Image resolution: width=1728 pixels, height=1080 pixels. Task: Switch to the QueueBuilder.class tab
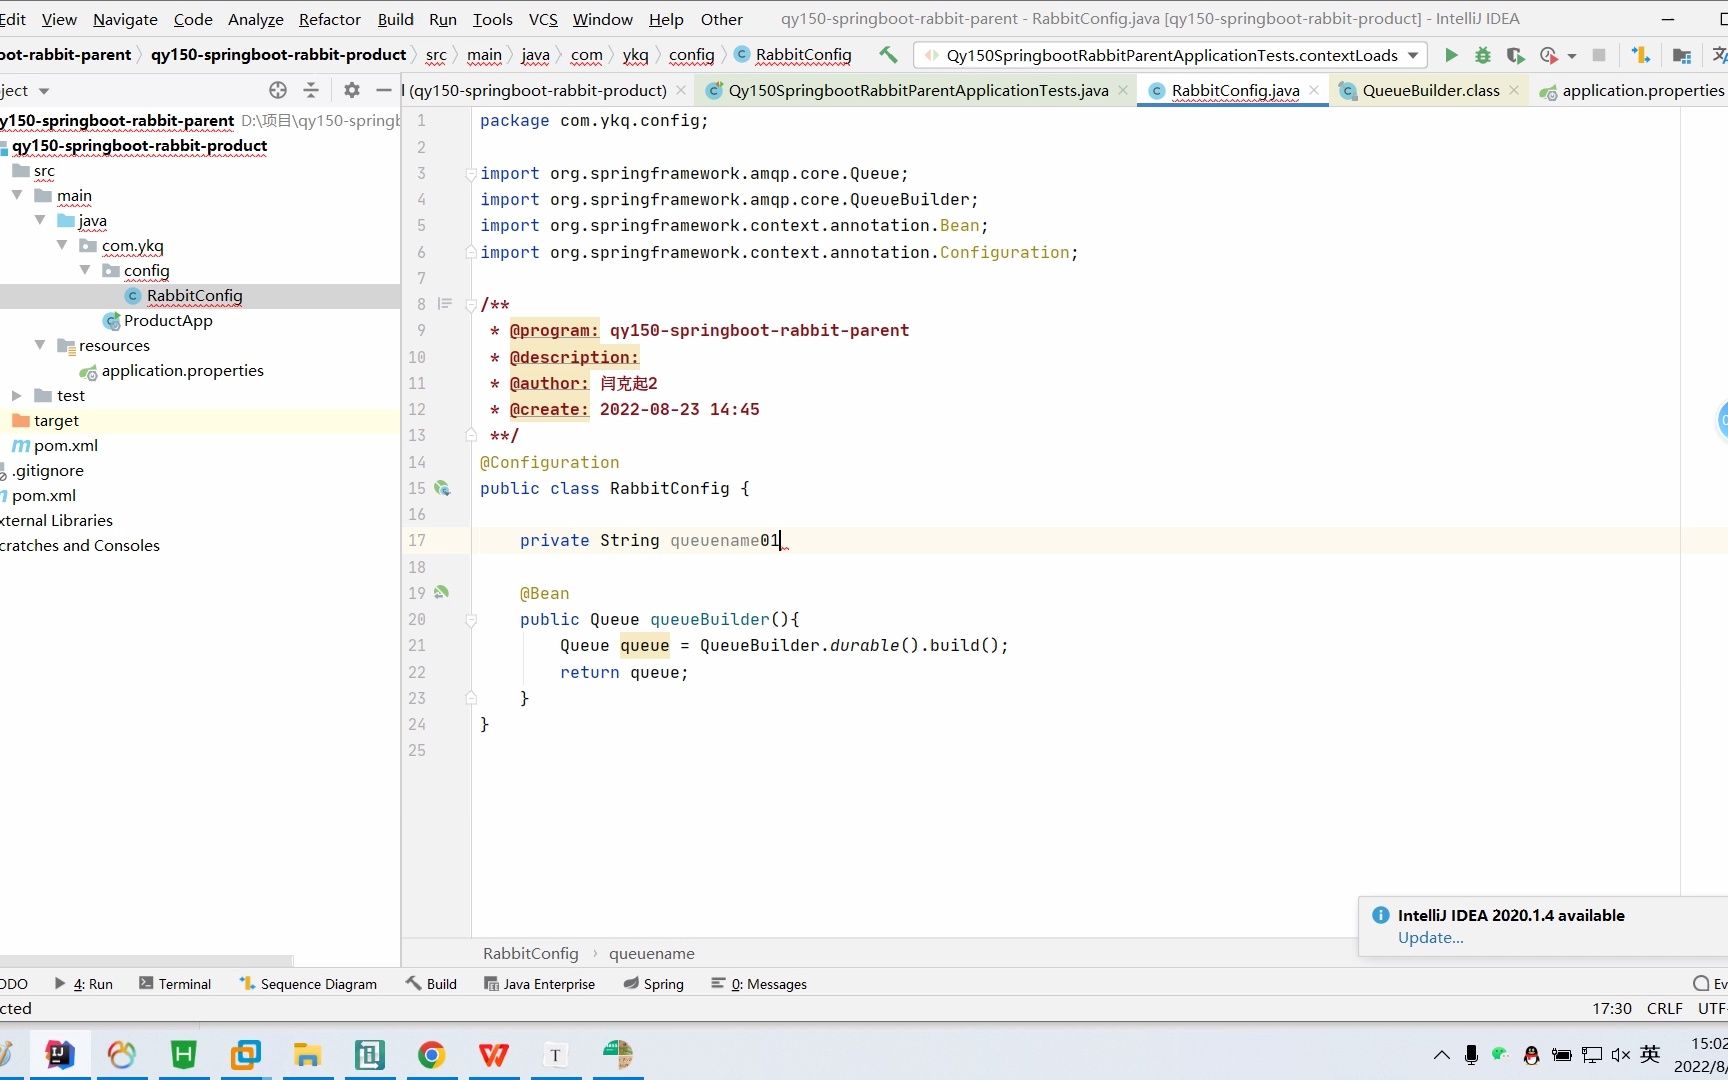pyautogui.click(x=1430, y=91)
